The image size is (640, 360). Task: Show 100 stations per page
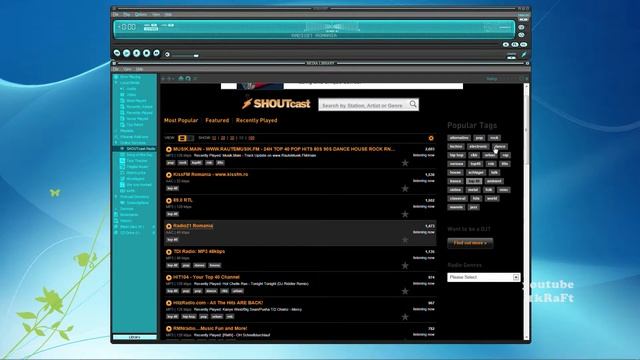pyautogui.click(x=251, y=138)
